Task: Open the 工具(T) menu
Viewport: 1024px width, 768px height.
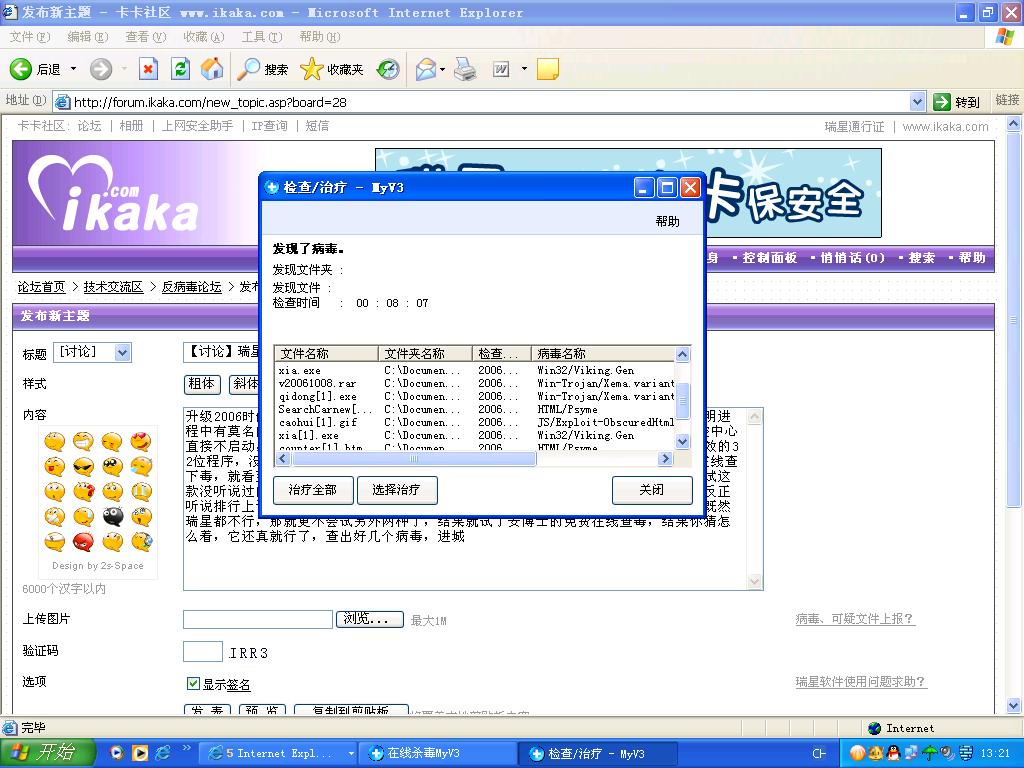Action: (262, 37)
